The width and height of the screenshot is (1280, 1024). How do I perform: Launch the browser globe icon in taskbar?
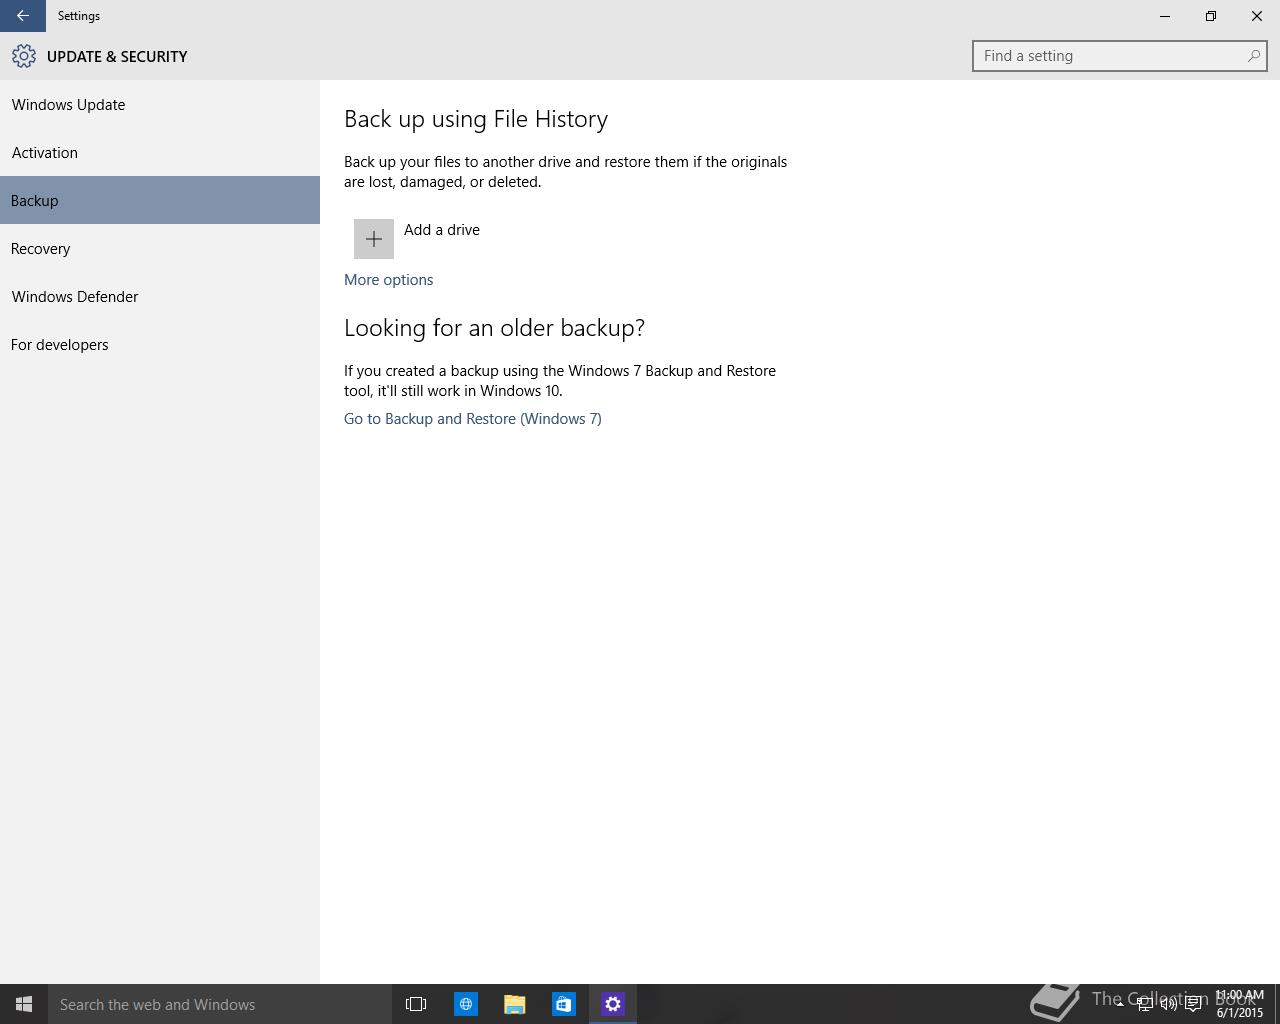[466, 1004]
